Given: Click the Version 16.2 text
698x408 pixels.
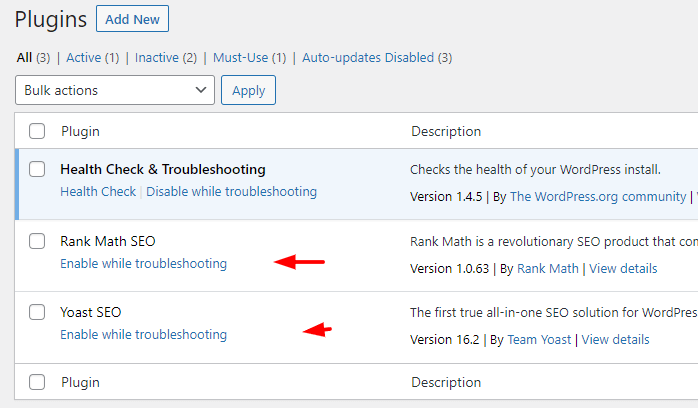Looking at the screenshot, I should click(444, 340).
